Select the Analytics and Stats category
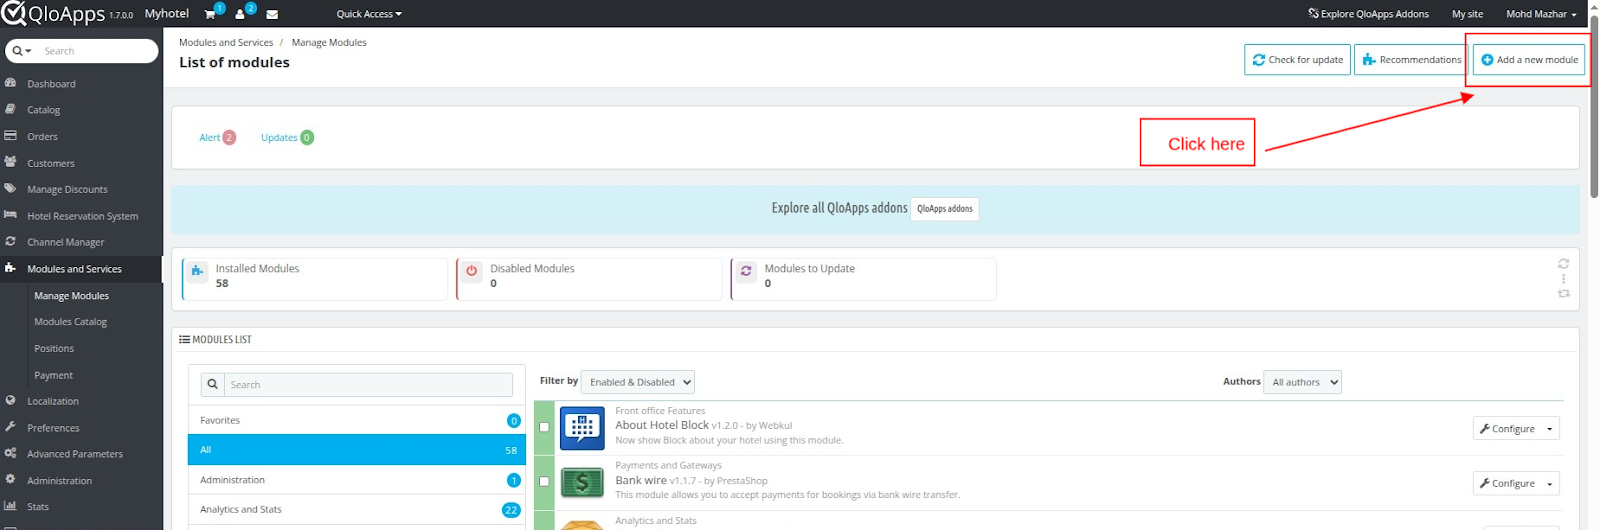The height and width of the screenshot is (530, 1600). tap(357, 509)
